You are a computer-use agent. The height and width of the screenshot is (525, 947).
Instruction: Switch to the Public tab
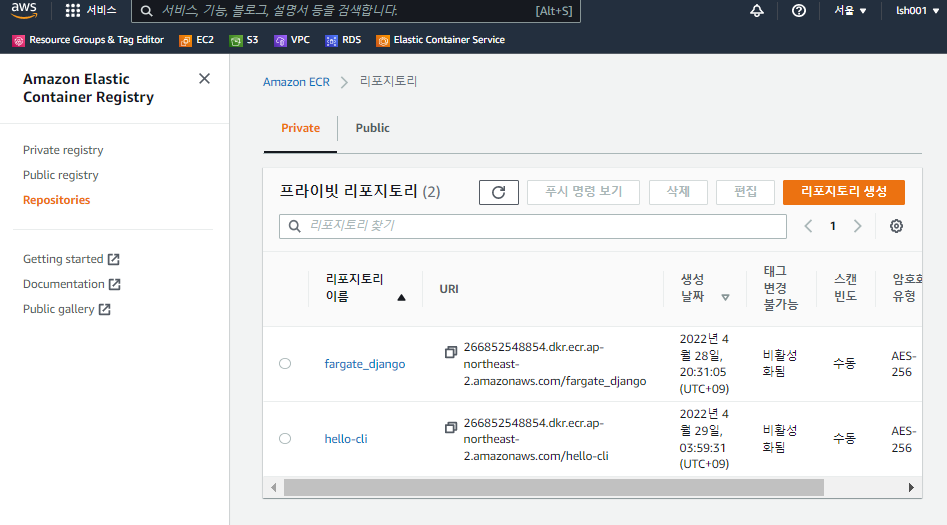point(373,128)
